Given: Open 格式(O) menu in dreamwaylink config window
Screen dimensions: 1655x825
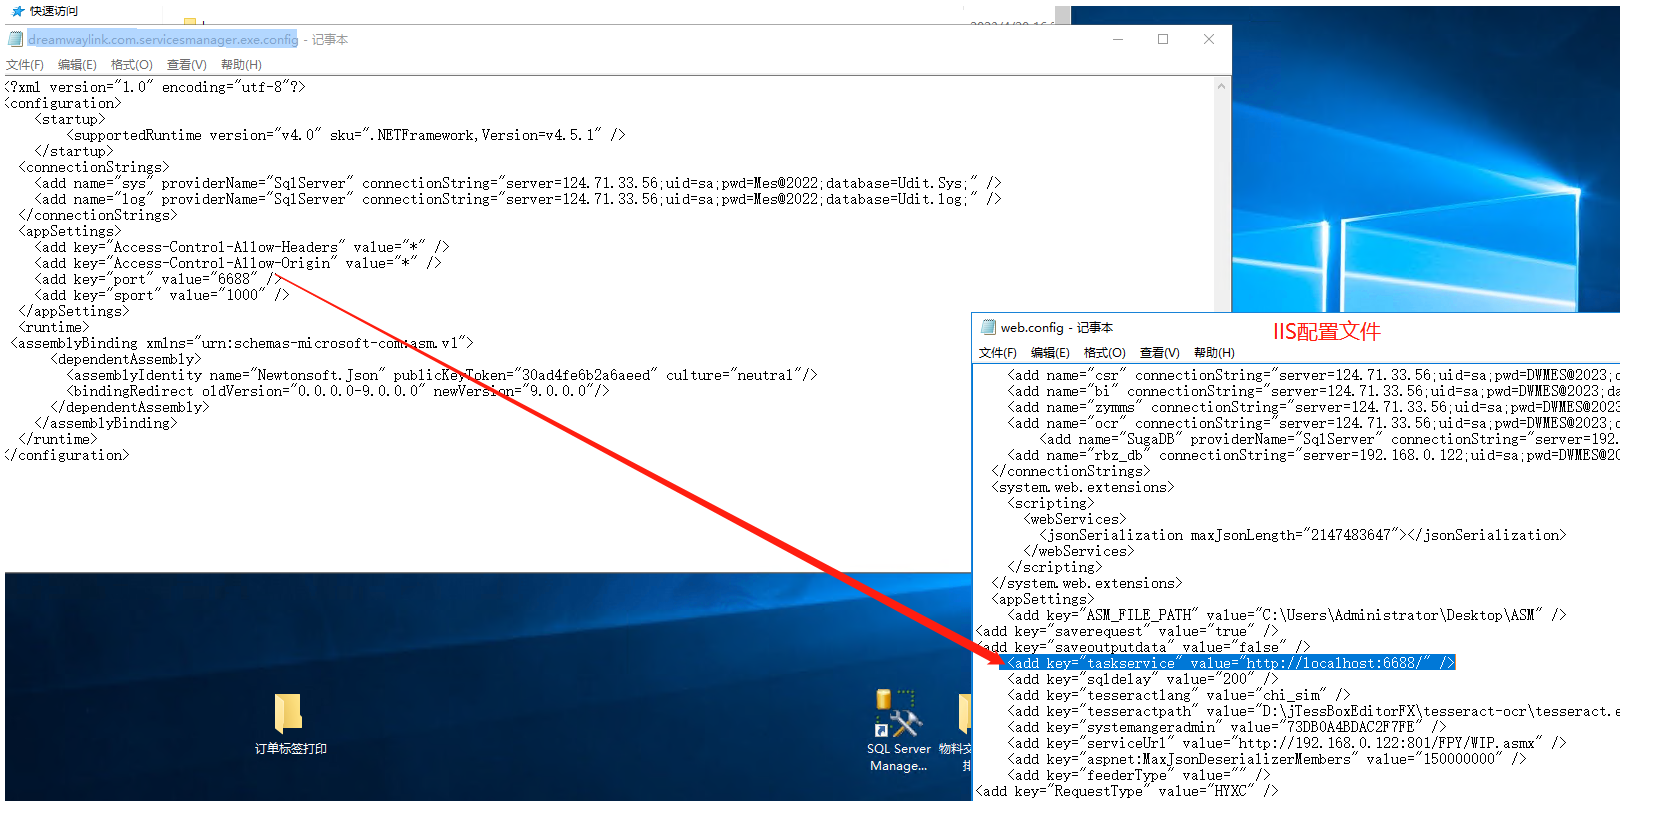Looking at the screenshot, I should pyautogui.click(x=131, y=65).
